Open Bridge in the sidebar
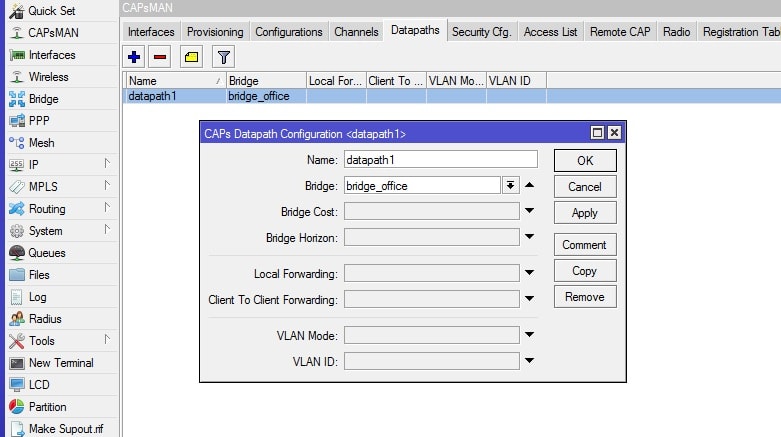781x437 pixels. (x=43, y=99)
